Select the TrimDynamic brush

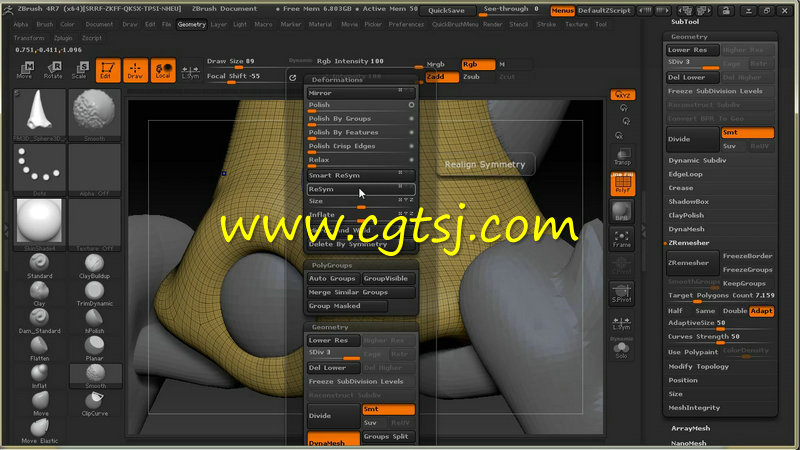[x=94, y=294]
